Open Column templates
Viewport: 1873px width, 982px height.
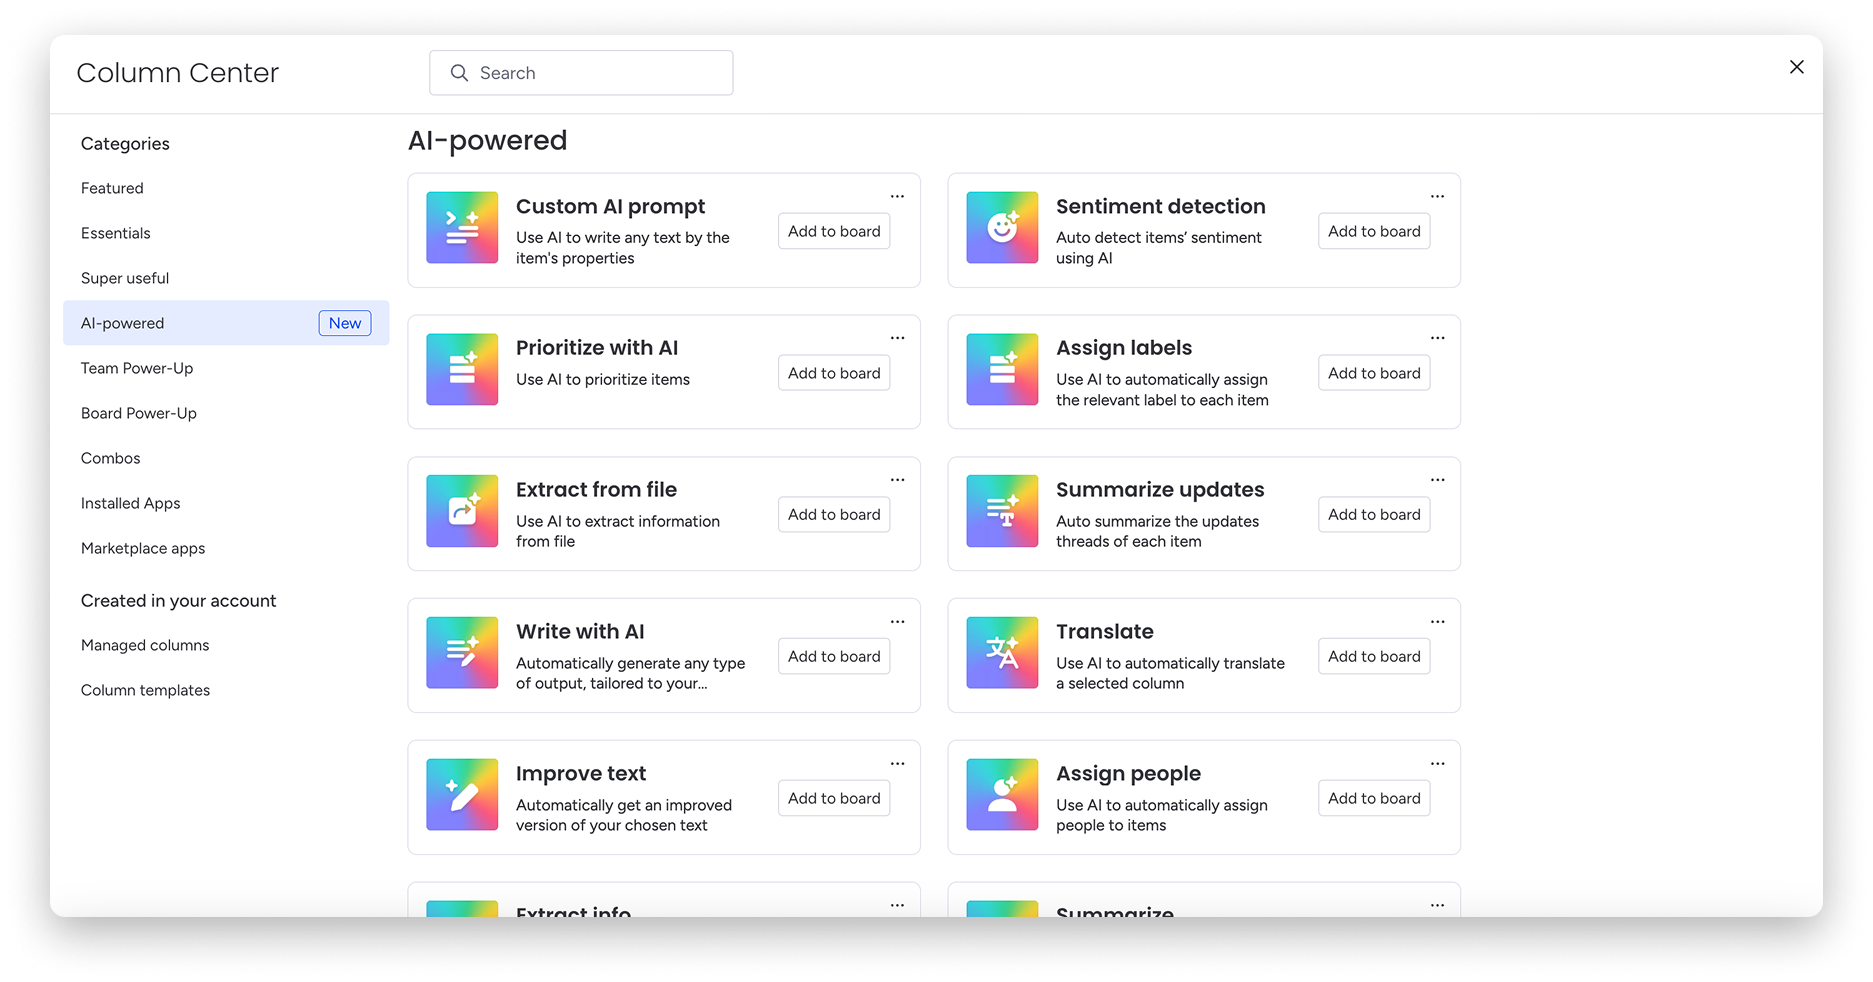pyautogui.click(x=226, y=690)
